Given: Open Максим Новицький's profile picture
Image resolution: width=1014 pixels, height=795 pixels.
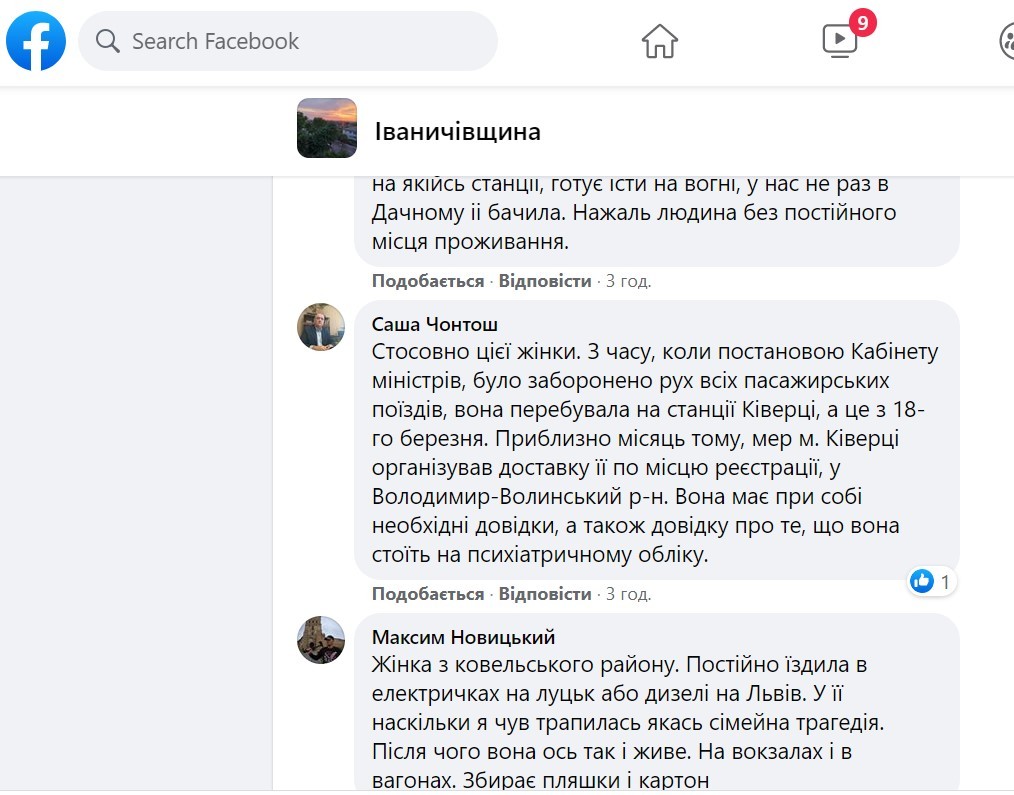Looking at the screenshot, I should 321,640.
